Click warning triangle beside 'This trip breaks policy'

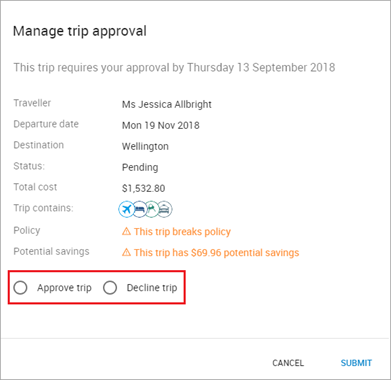point(126,231)
